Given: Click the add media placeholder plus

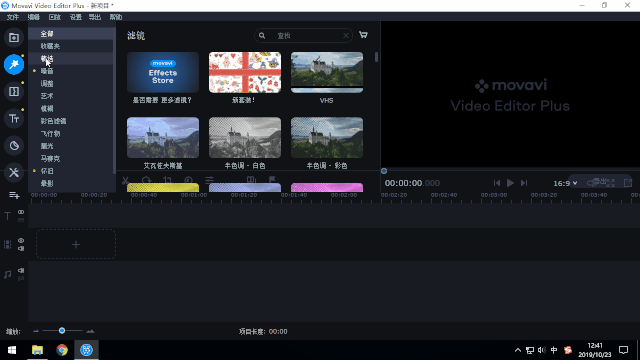Looking at the screenshot, I should [x=76, y=244].
